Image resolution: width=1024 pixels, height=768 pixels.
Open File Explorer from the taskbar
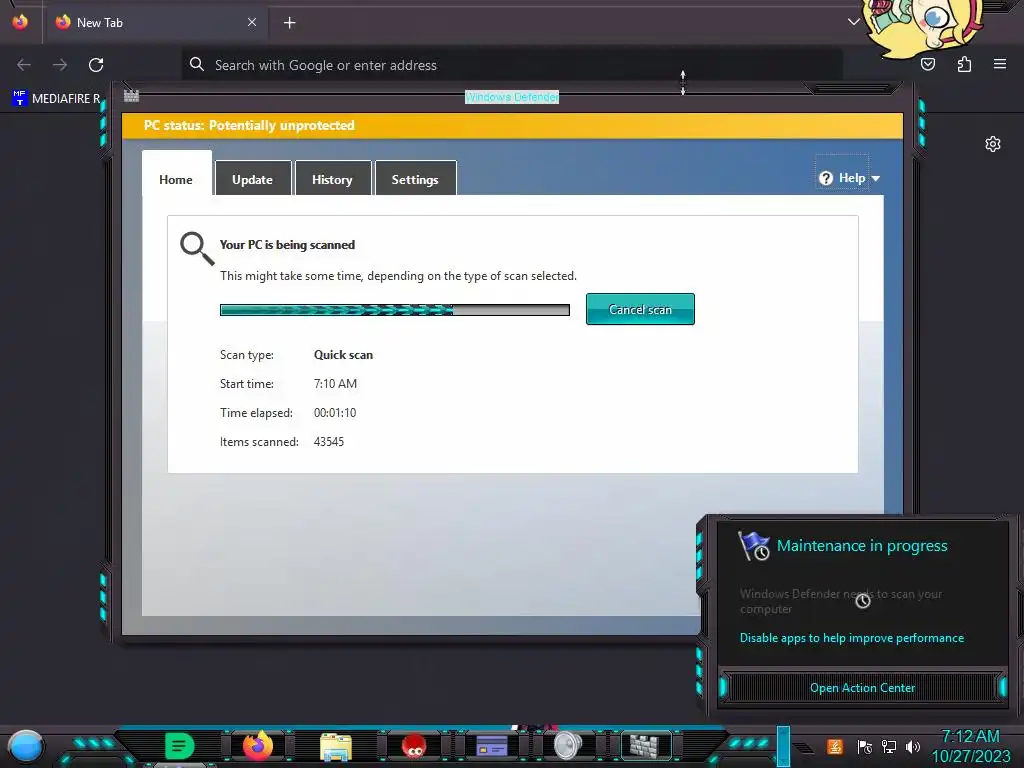[x=336, y=746]
